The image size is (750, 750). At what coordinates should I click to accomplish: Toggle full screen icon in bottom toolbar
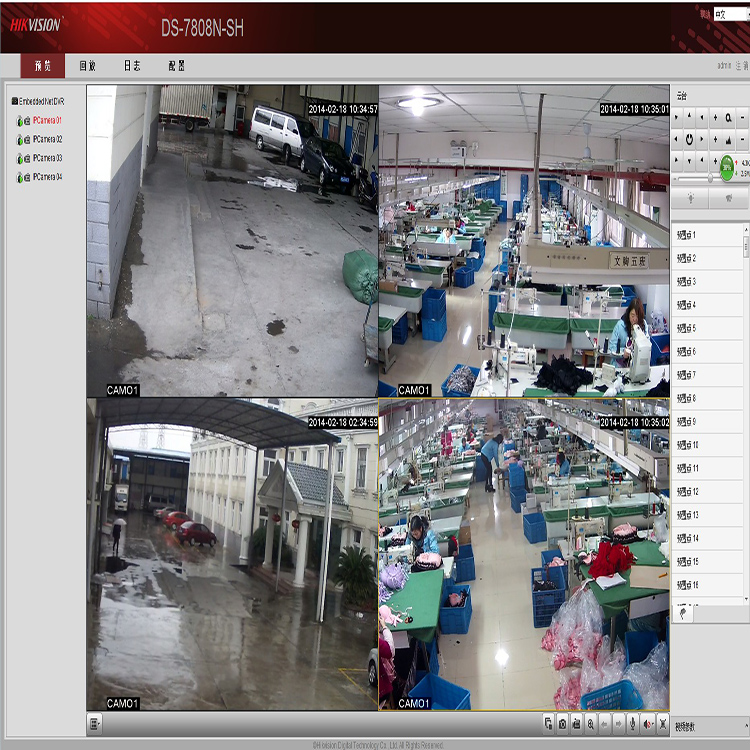tap(662, 724)
